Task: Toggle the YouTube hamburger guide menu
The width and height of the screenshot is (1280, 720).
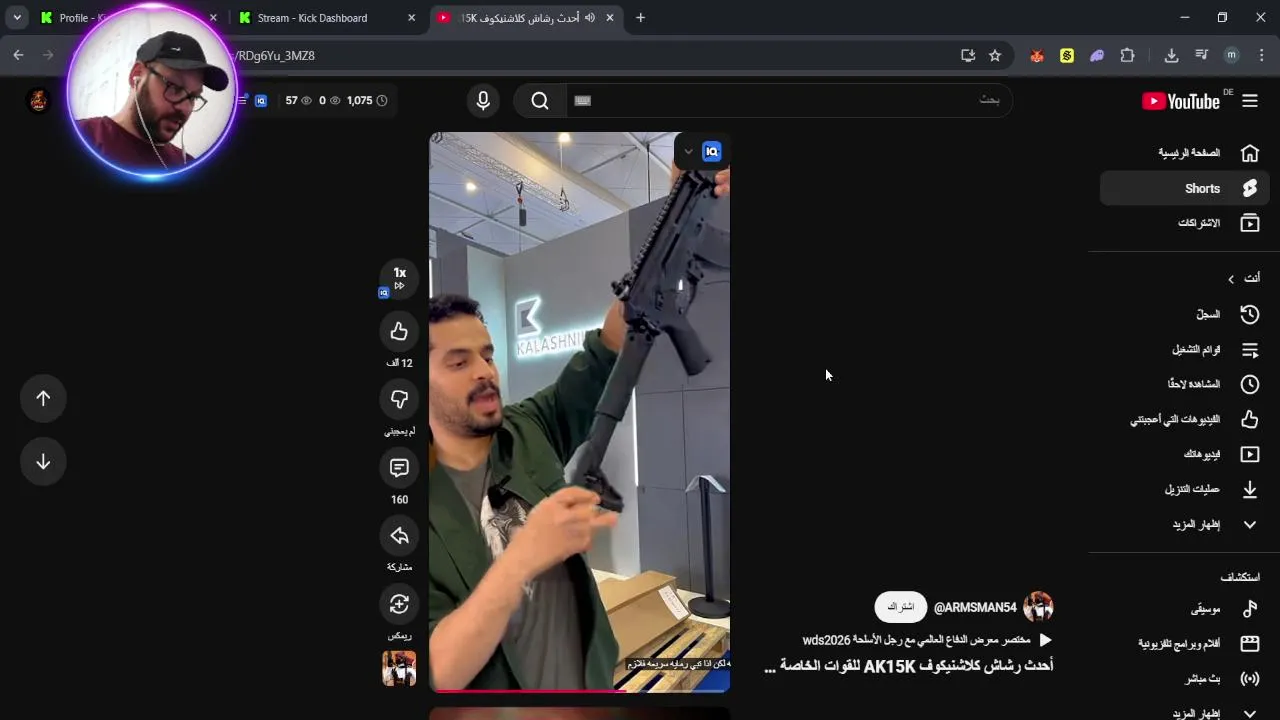Action: [1250, 101]
